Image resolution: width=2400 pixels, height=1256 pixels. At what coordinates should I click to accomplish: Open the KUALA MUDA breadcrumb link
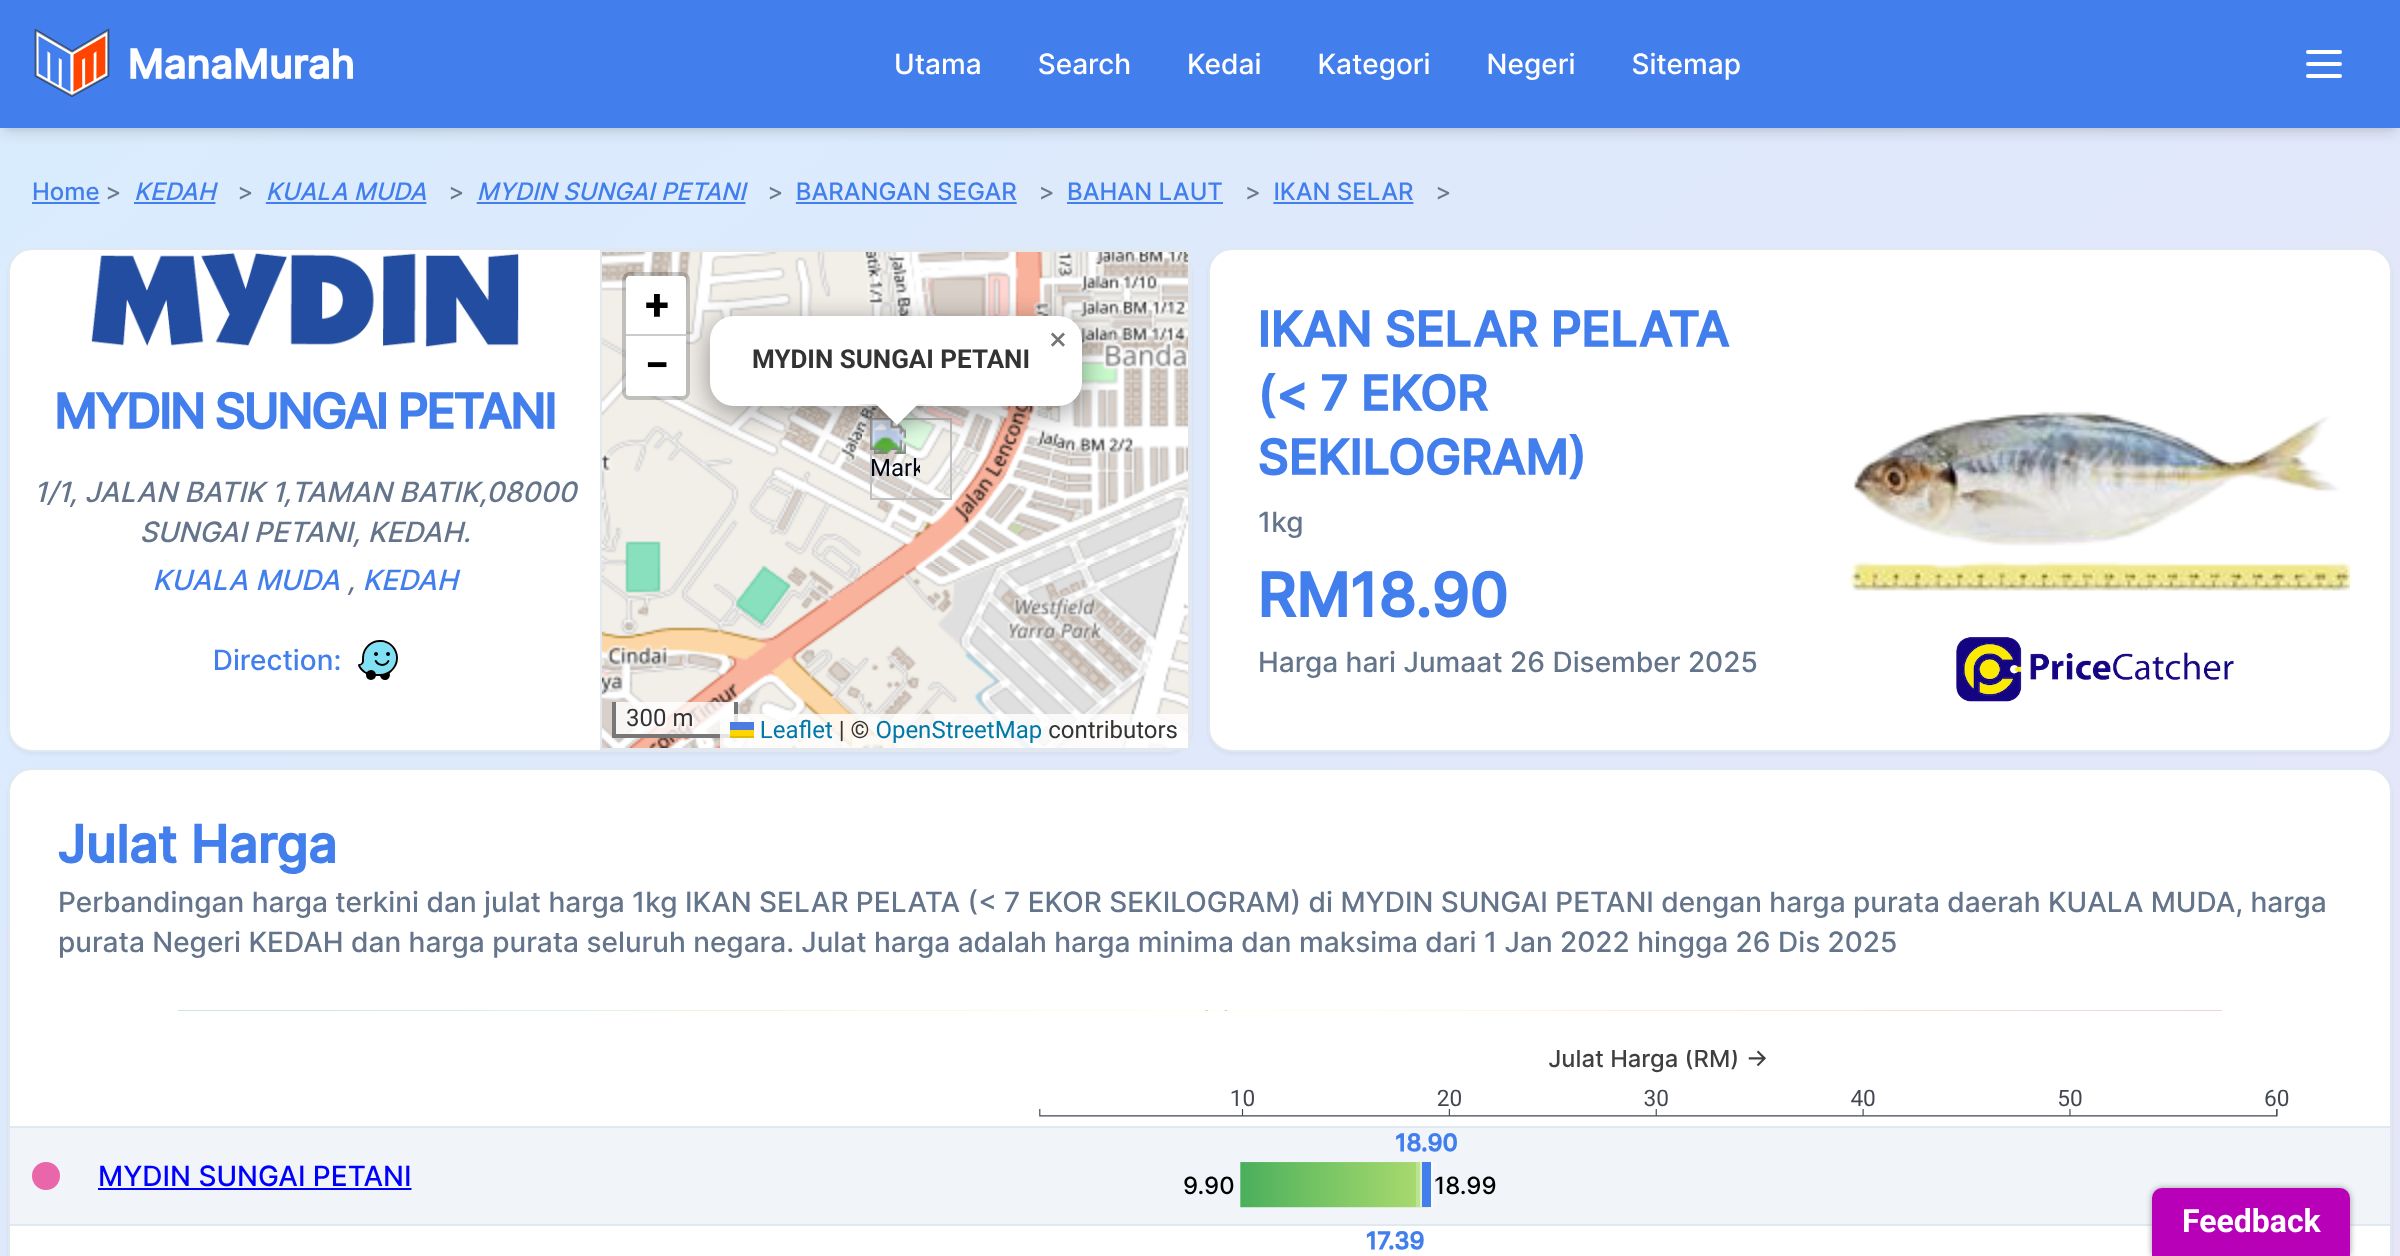click(346, 191)
